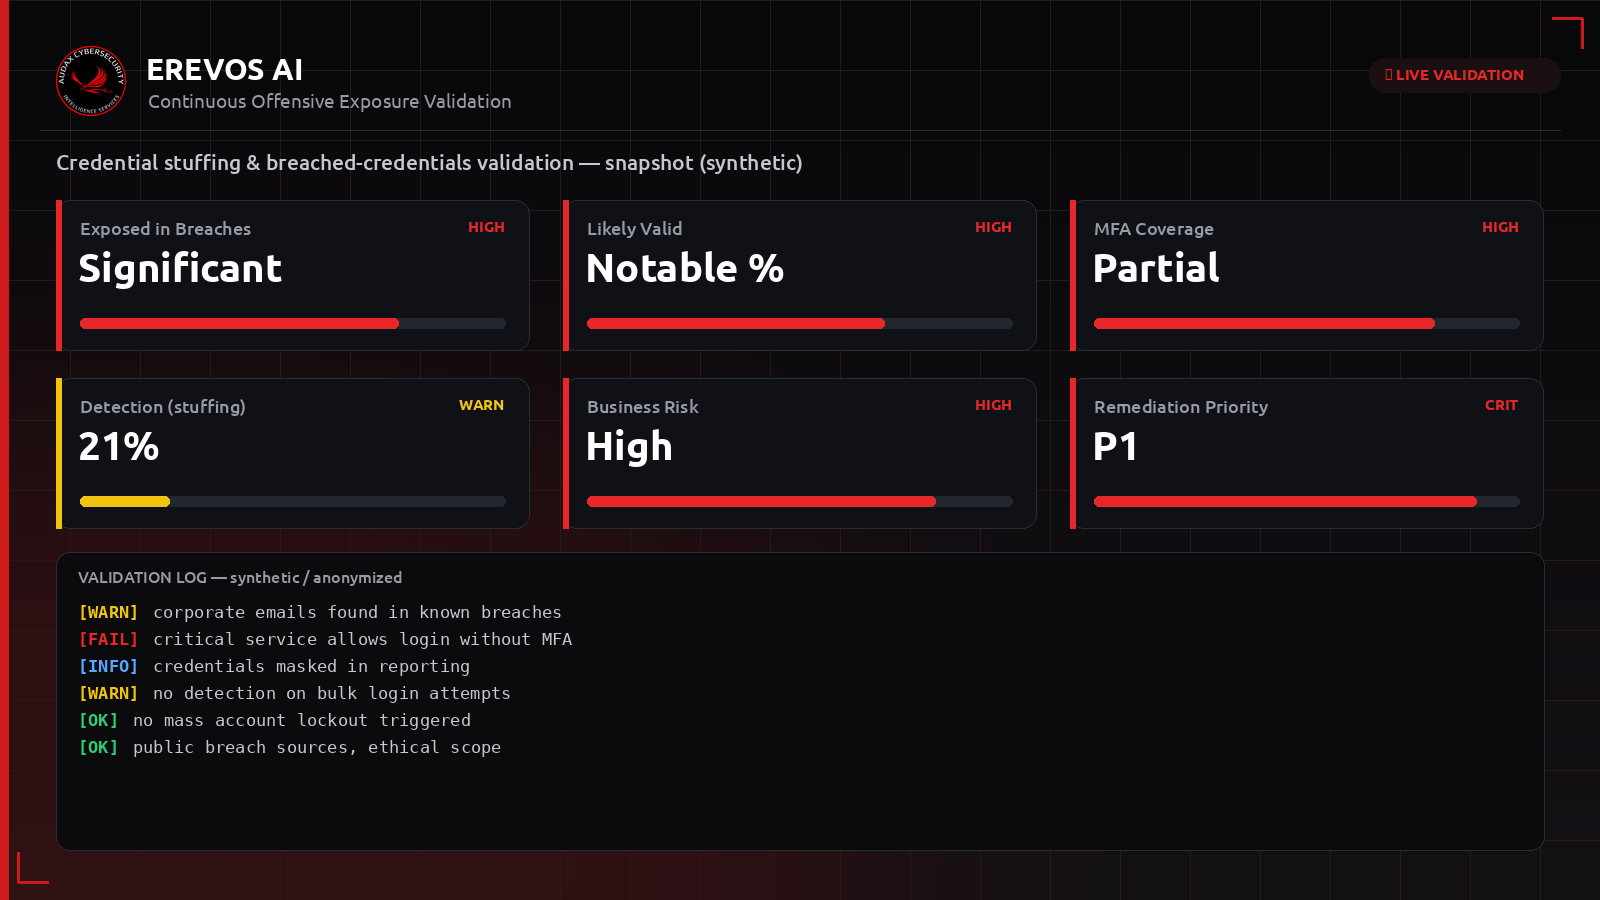The image size is (1600, 900).
Task: Click the Business Risk card label
Action: pos(642,407)
